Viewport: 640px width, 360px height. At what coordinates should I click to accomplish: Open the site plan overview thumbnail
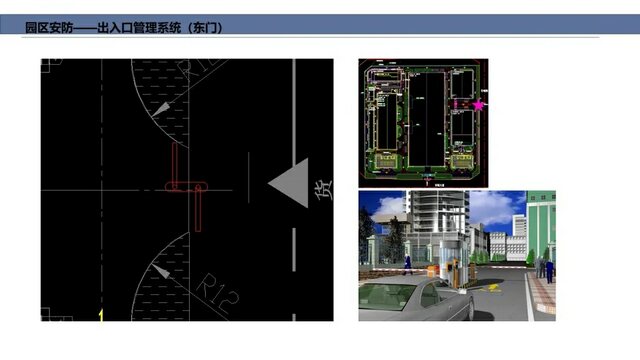pos(423,123)
